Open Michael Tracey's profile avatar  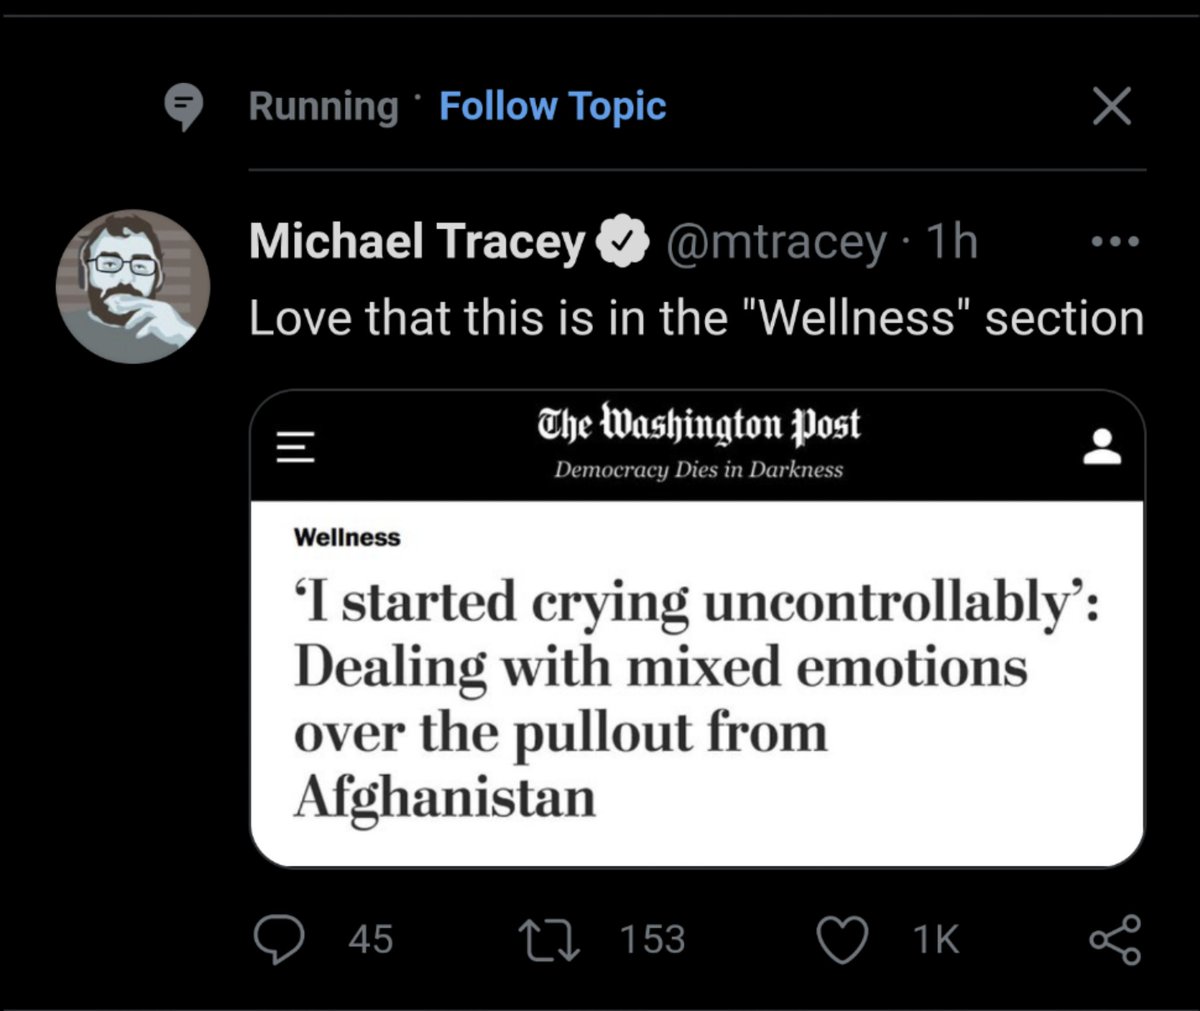[x=133, y=286]
